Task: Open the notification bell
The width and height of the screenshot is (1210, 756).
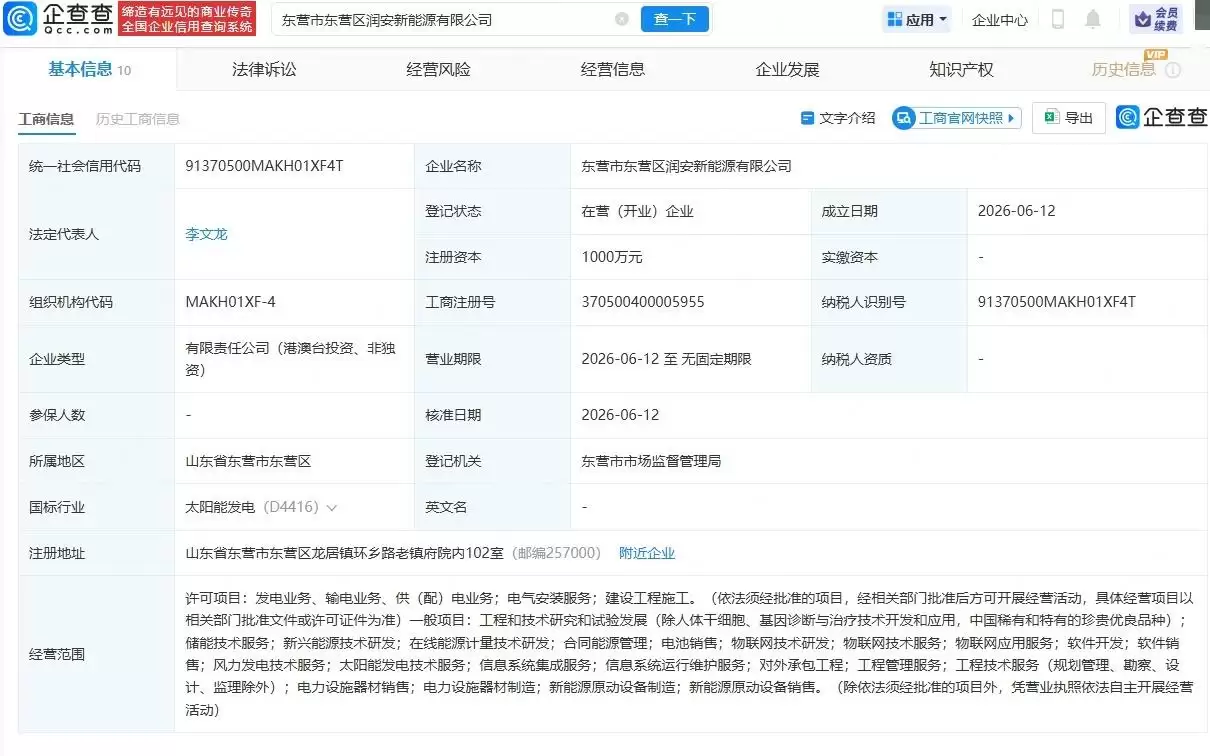Action: (x=1093, y=19)
